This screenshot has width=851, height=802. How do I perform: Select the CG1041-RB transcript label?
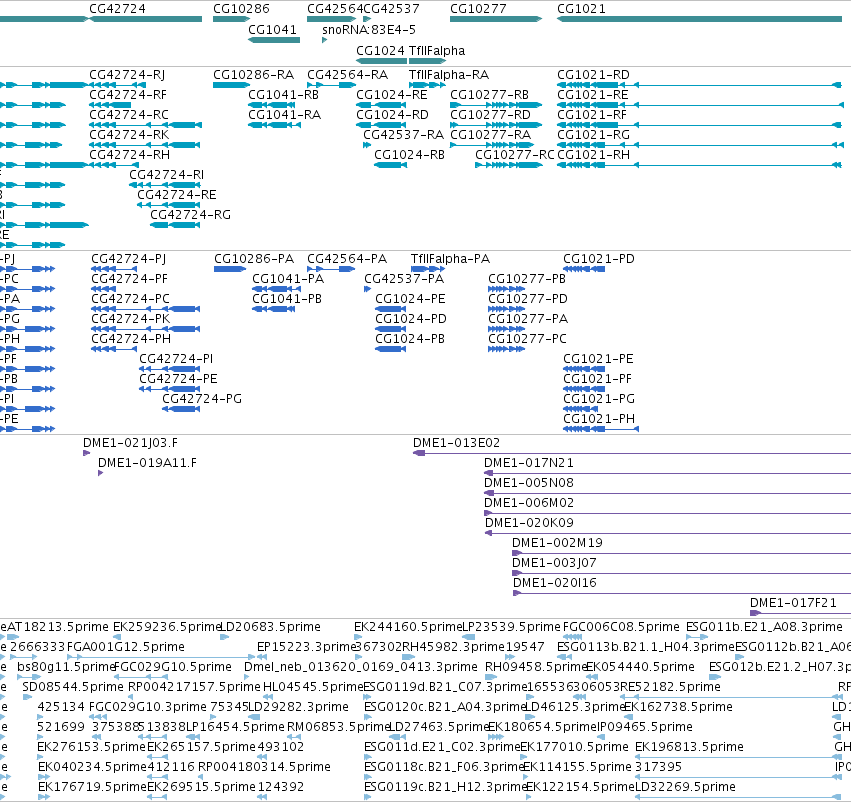pyautogui.click(x=283, y=94)
